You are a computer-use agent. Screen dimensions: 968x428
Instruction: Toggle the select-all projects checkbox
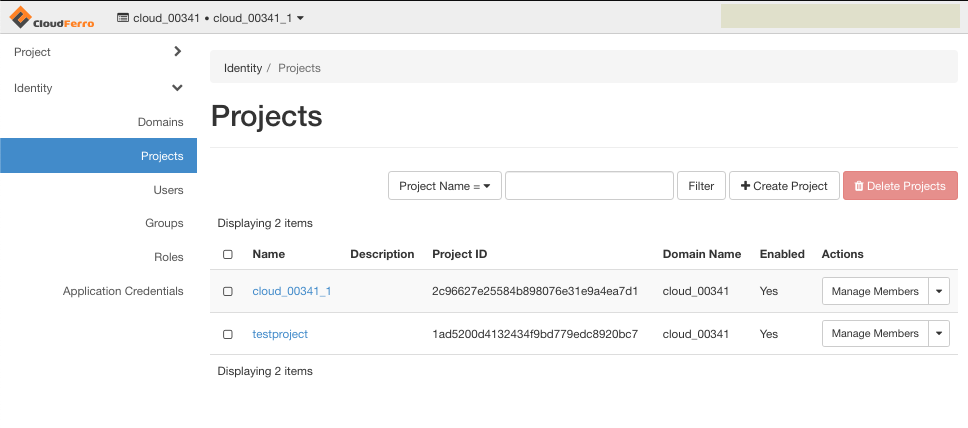click(x=228, y=255)
